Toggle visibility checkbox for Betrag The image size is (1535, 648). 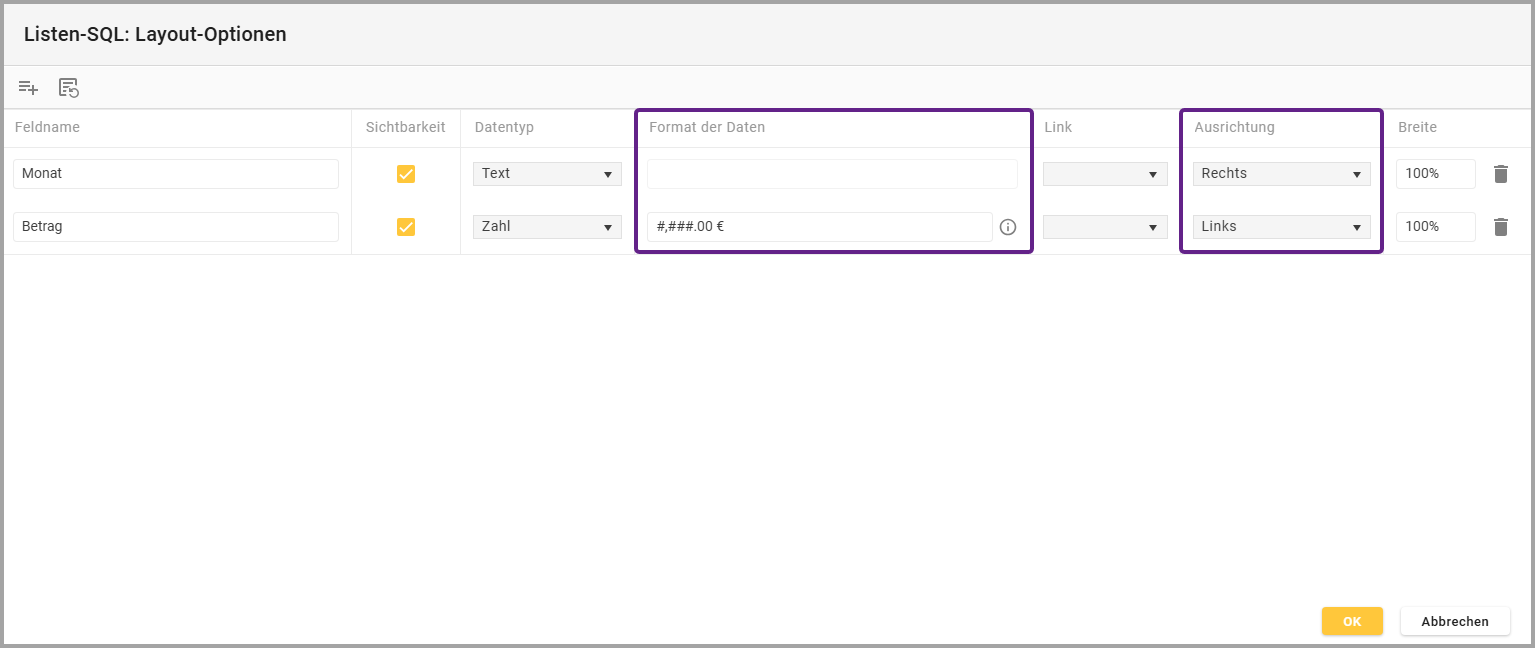406,227
